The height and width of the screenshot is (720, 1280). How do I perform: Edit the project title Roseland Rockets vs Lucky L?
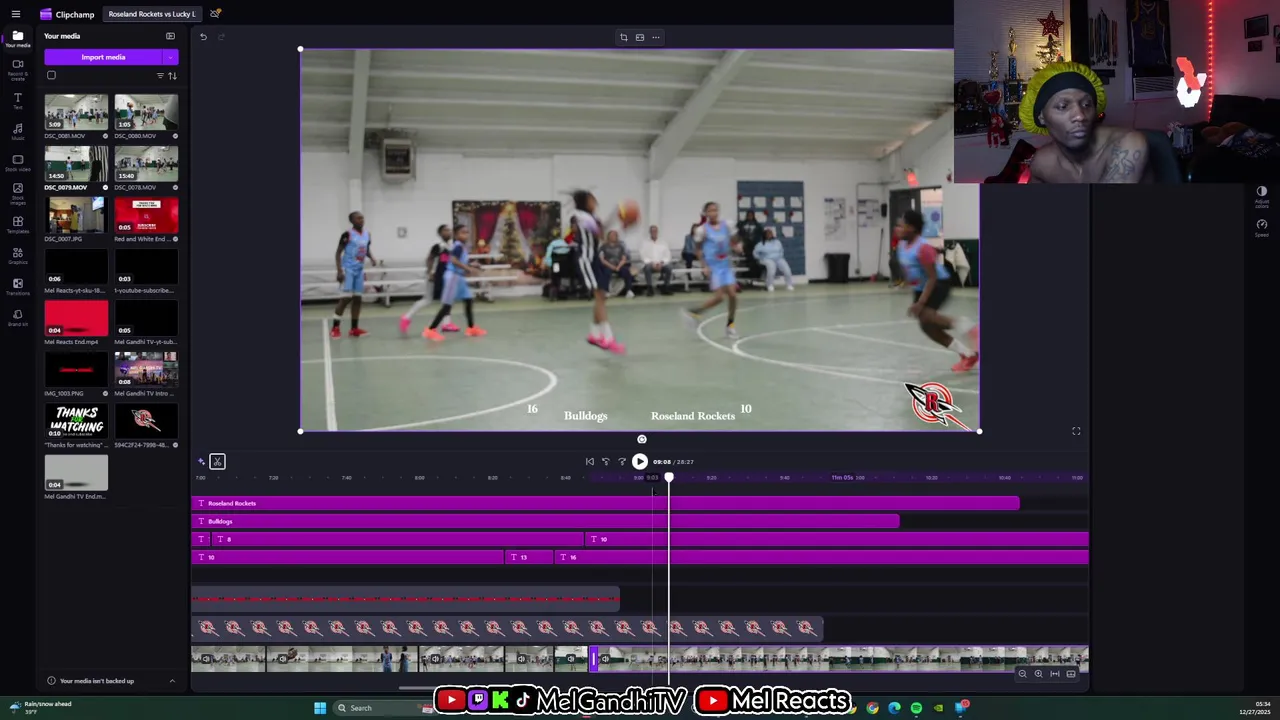coord(152,14)
